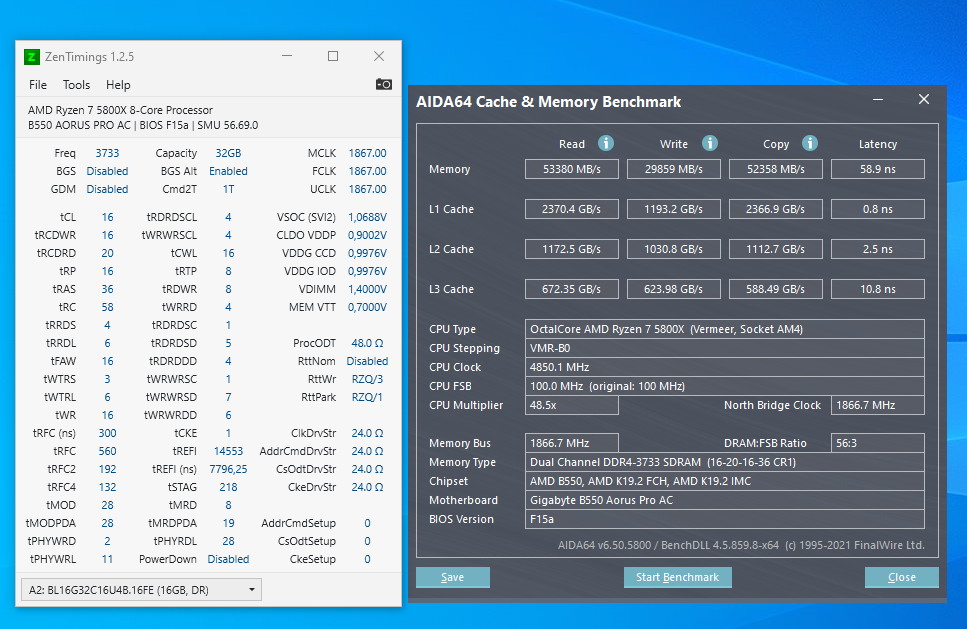This screenshot has width=967, height=629.
Task: Click Freq value 3733 in ZenTimings
Action: [107, 153]
